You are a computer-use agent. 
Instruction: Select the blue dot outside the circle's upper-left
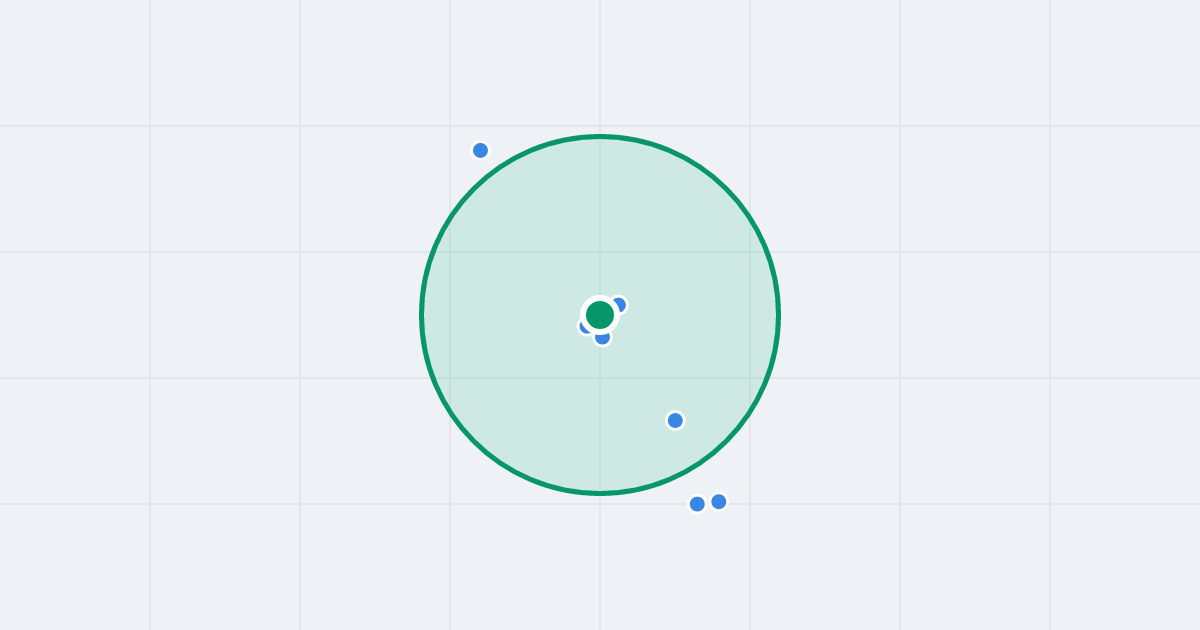tap(480, 150)
